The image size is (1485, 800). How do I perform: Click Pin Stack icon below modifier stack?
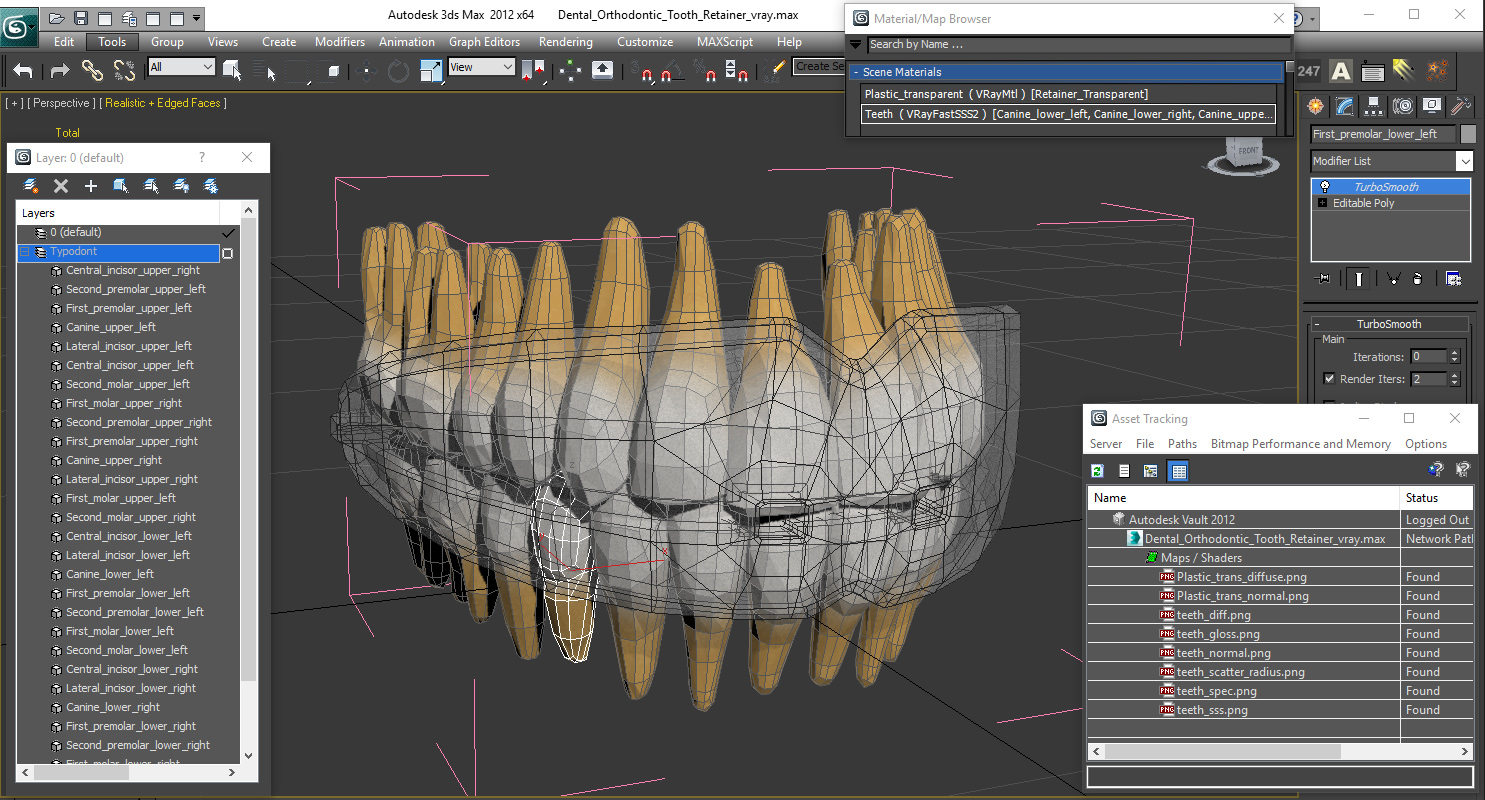pos(1324,279)
